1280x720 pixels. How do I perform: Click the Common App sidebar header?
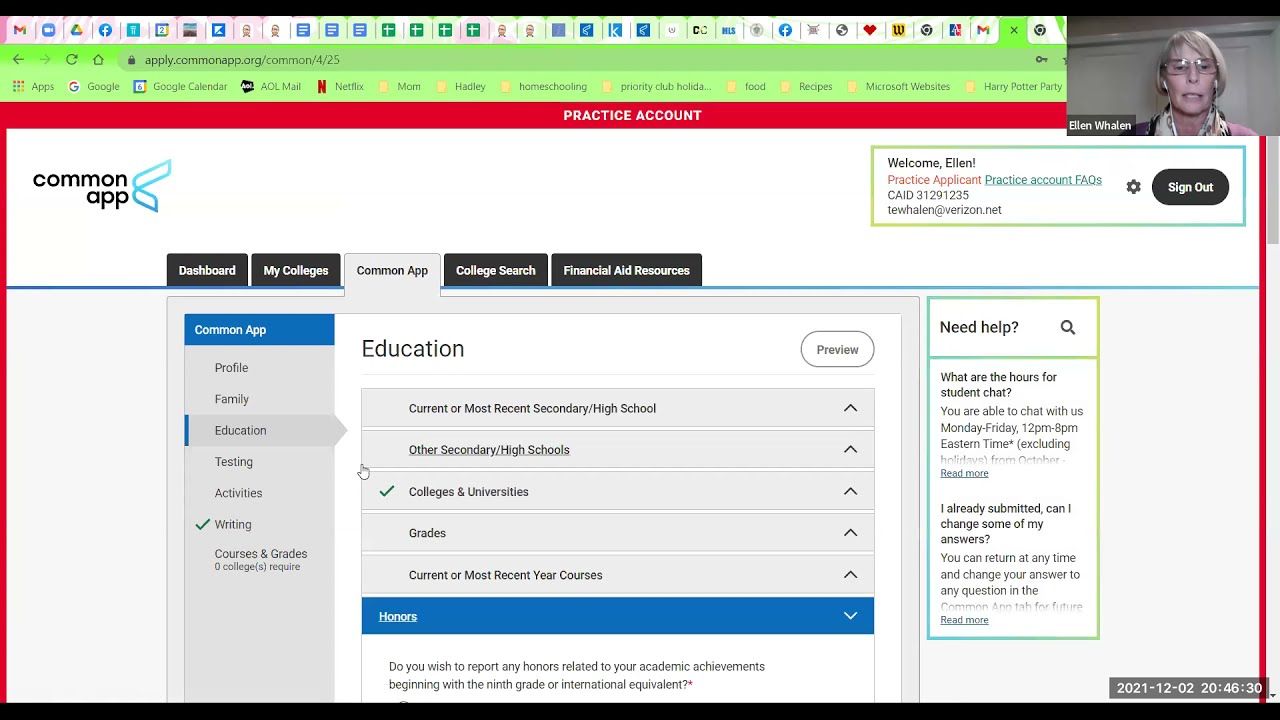[x=259, y=330]
